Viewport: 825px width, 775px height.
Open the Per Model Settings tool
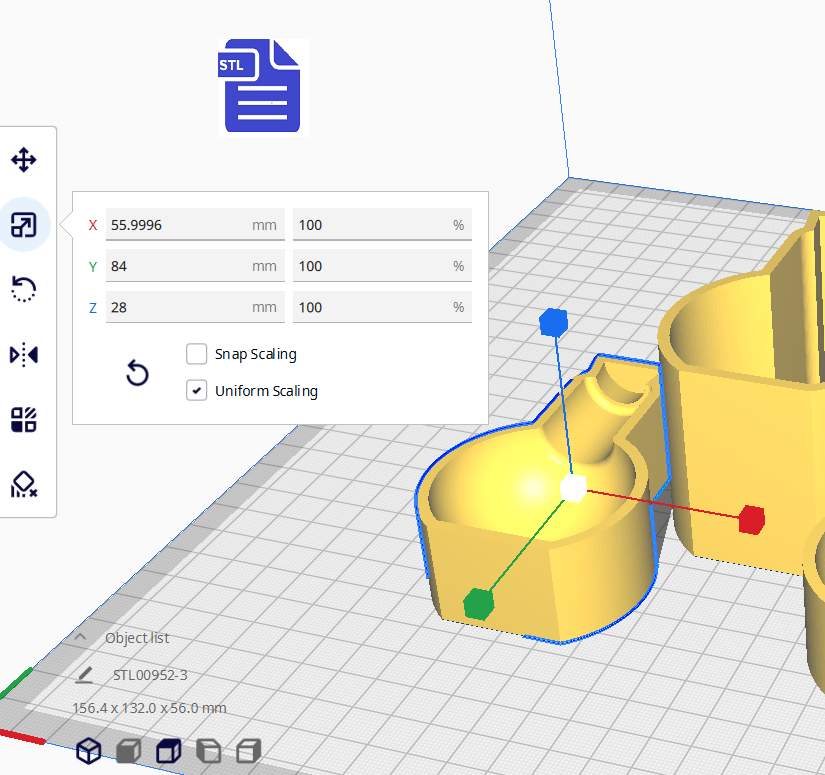(x=24, y=420)
